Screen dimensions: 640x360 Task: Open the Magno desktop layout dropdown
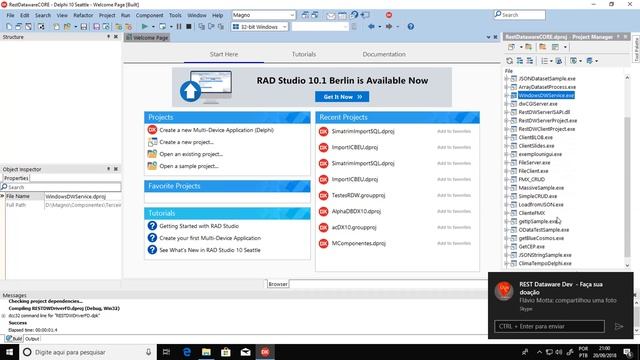pyautogui.click(x=292, y=15)
